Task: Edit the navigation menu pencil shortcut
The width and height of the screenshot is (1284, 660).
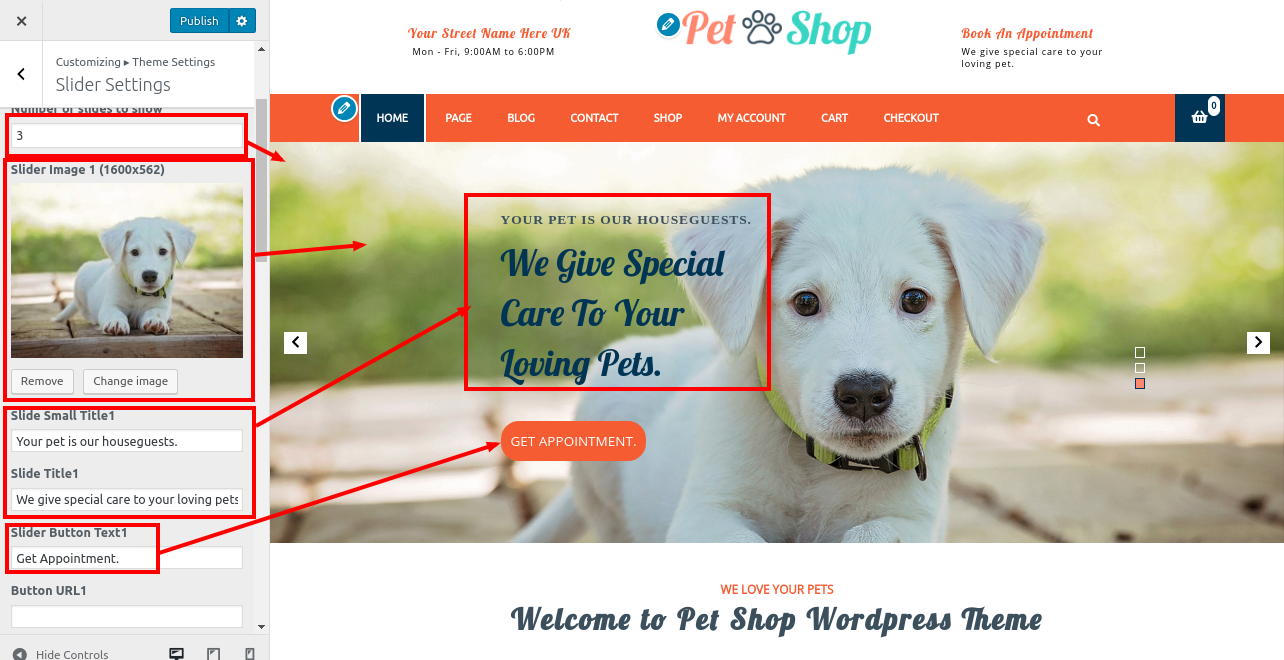Action: pos(344,108)
